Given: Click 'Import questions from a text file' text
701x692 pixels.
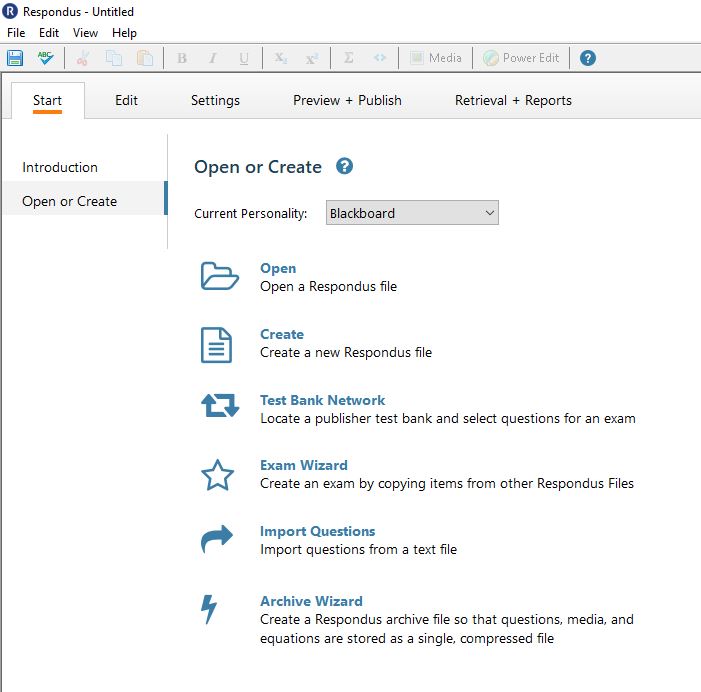Looking at the screenshot, I should pyautogui.click(x=359, y=549).
